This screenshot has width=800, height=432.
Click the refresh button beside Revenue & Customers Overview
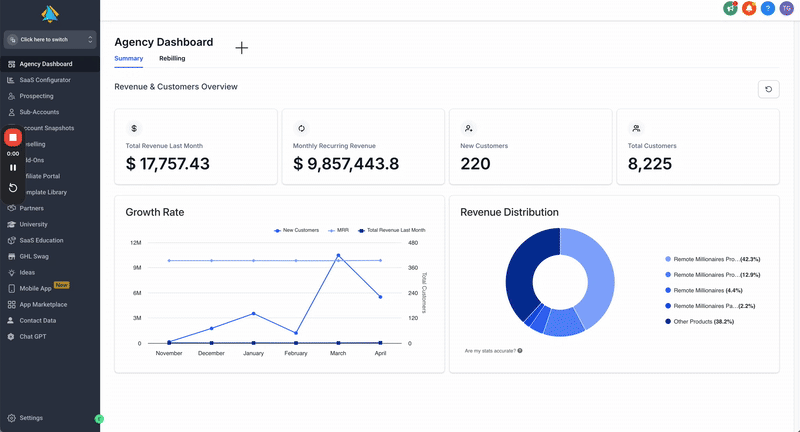(768, 90)
